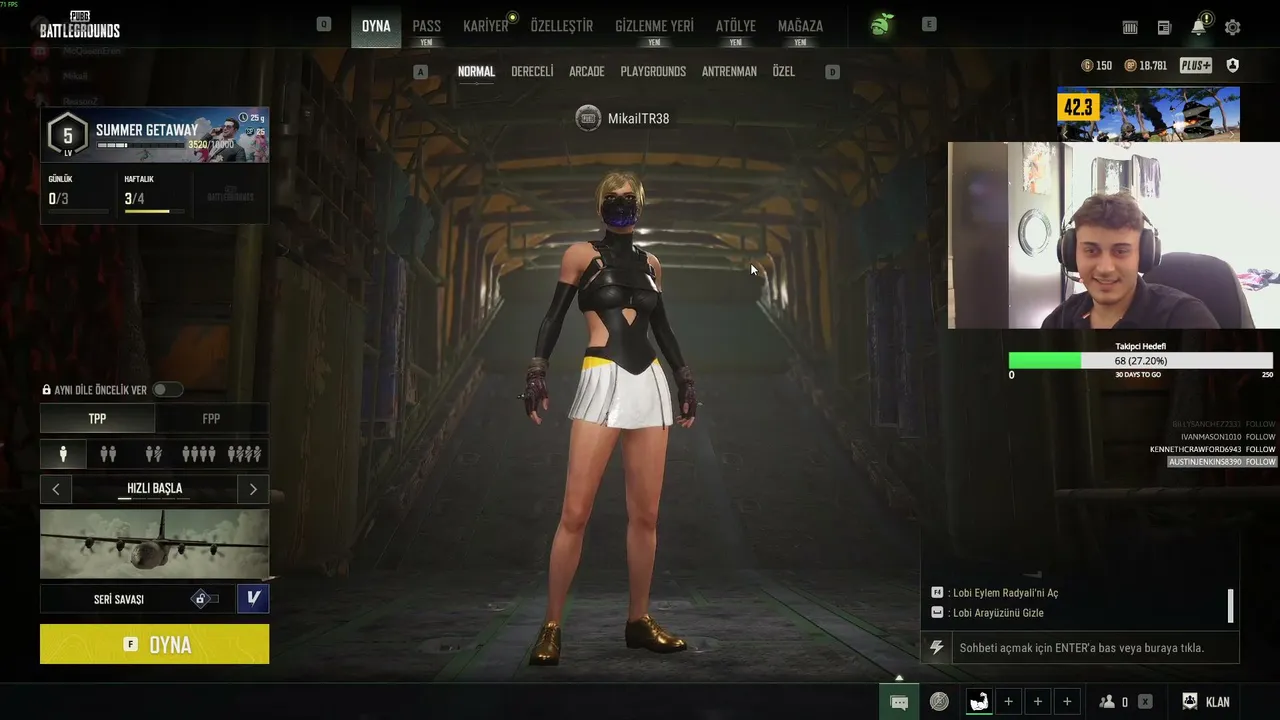Select FPP perspective mode

pos(211,419)
